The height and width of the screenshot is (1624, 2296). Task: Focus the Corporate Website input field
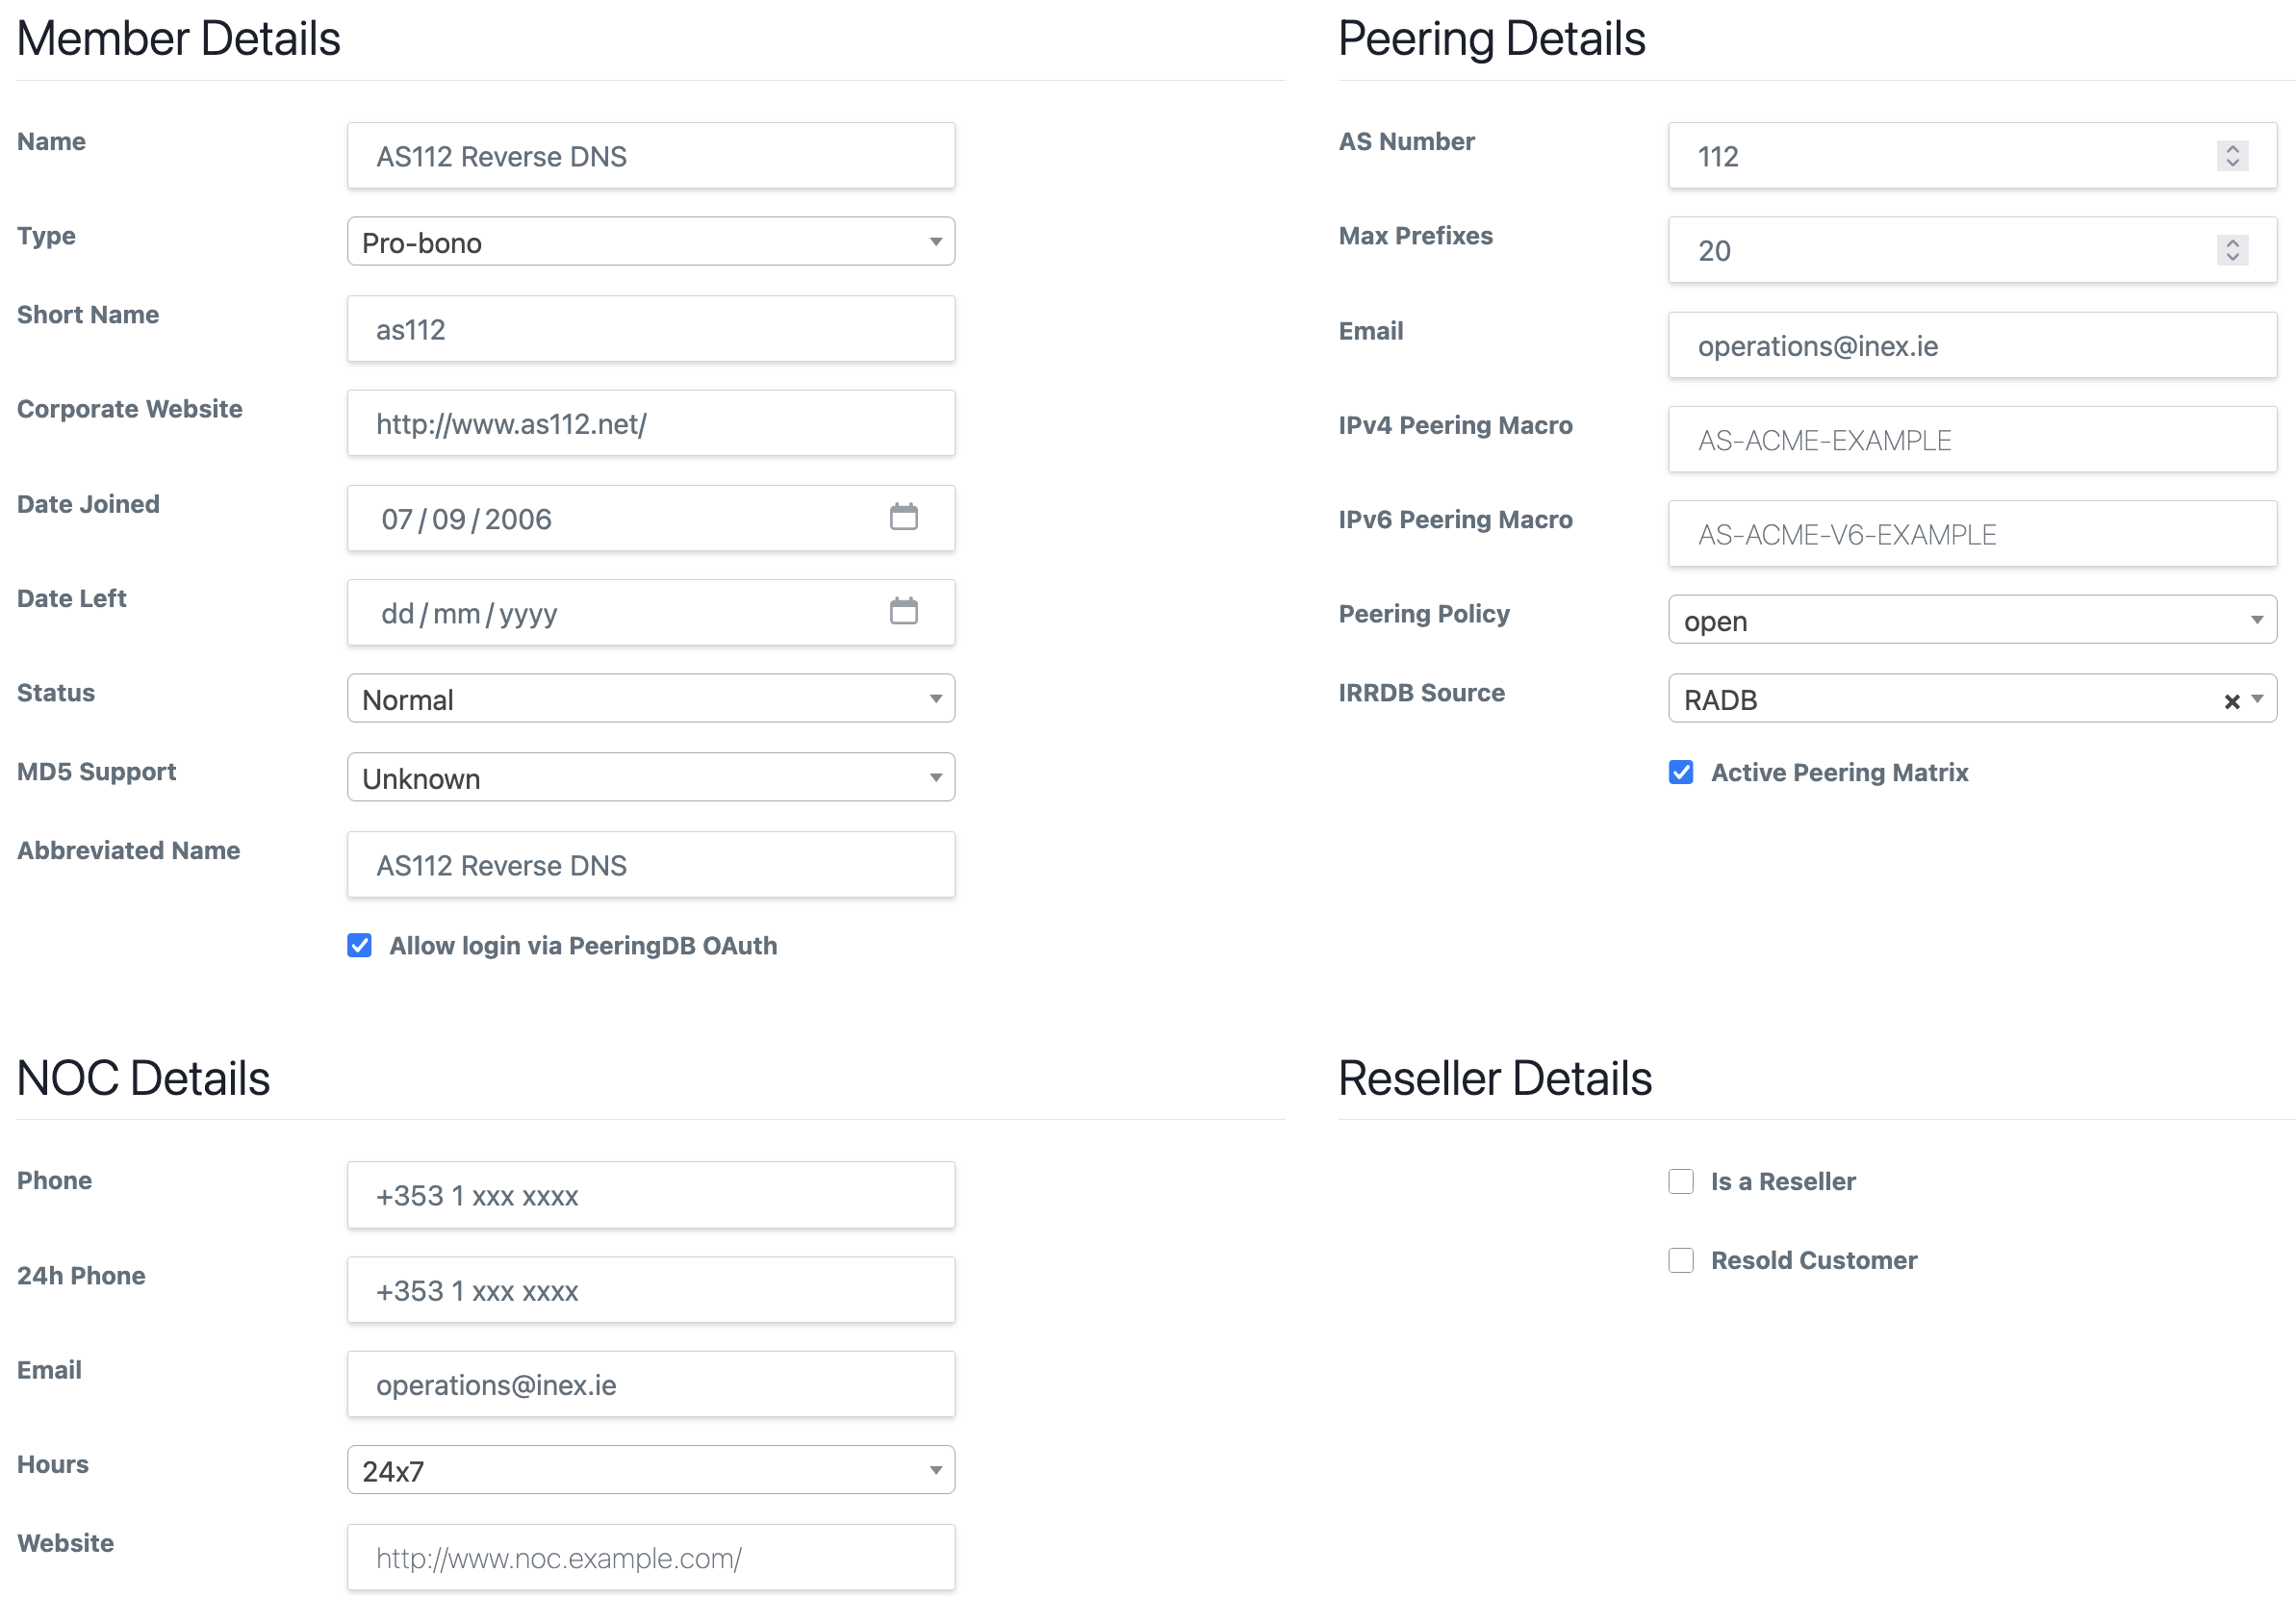pyautogui.click(x=651, y=424)
